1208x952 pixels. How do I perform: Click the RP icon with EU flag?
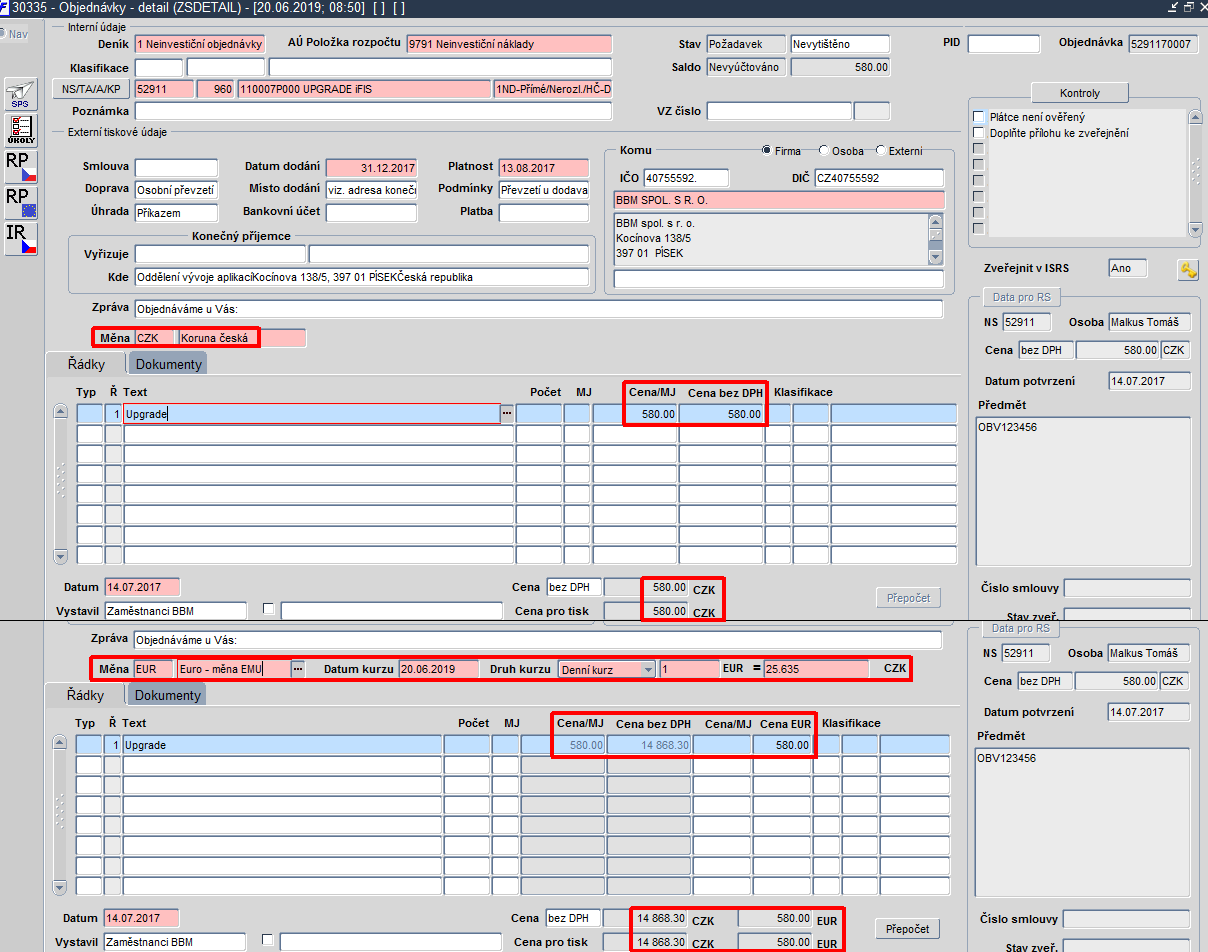click(x=21, y=202)
